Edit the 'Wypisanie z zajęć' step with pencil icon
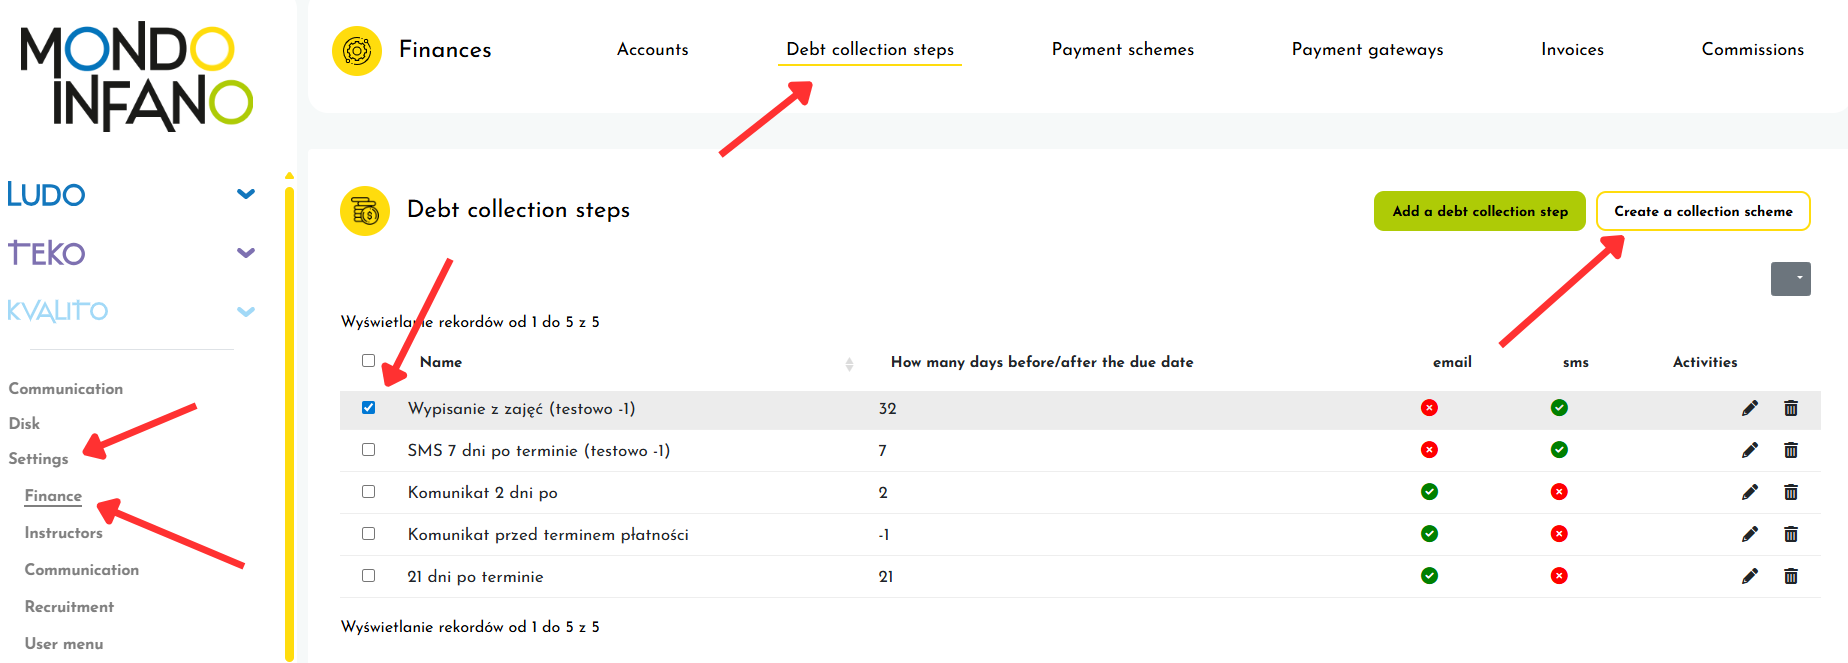The width and height of the screenshot is (1848, 663). (x=1749, y=408)
